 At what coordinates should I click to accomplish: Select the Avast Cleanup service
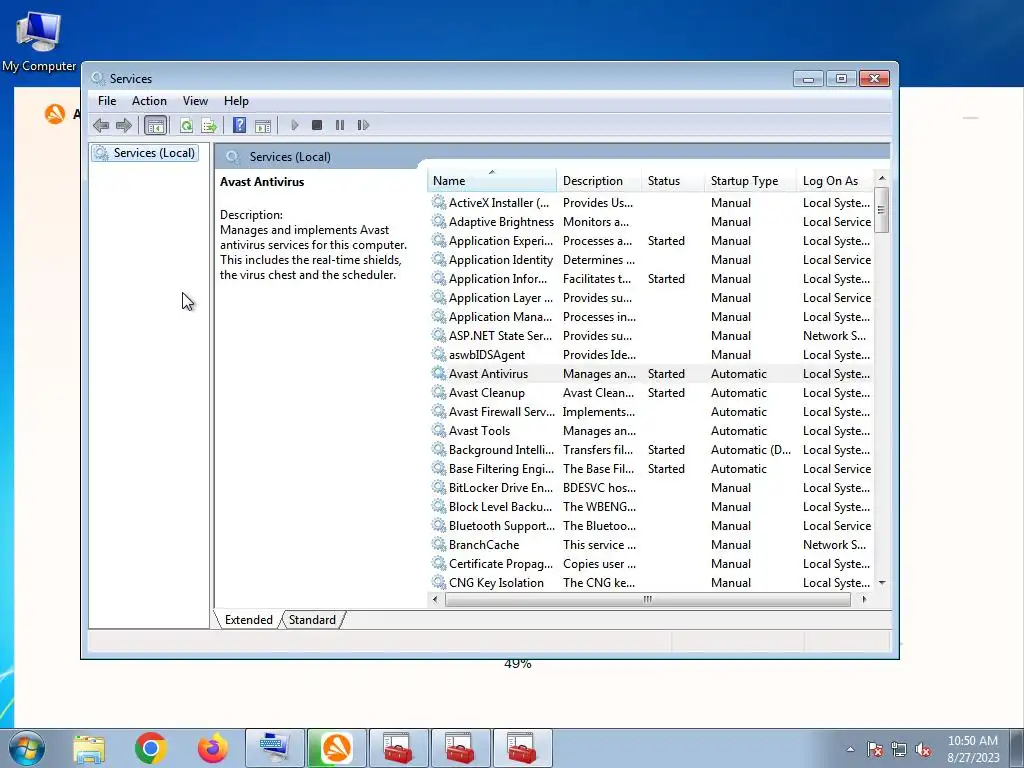651,392
